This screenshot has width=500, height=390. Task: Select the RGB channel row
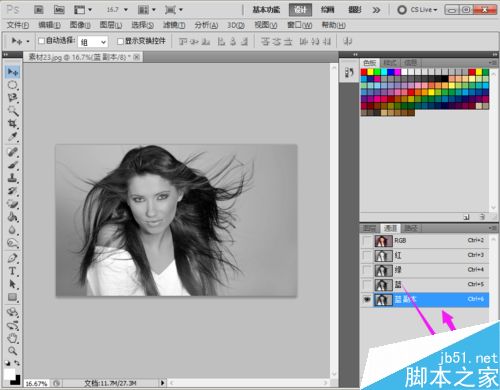[425, 241]
